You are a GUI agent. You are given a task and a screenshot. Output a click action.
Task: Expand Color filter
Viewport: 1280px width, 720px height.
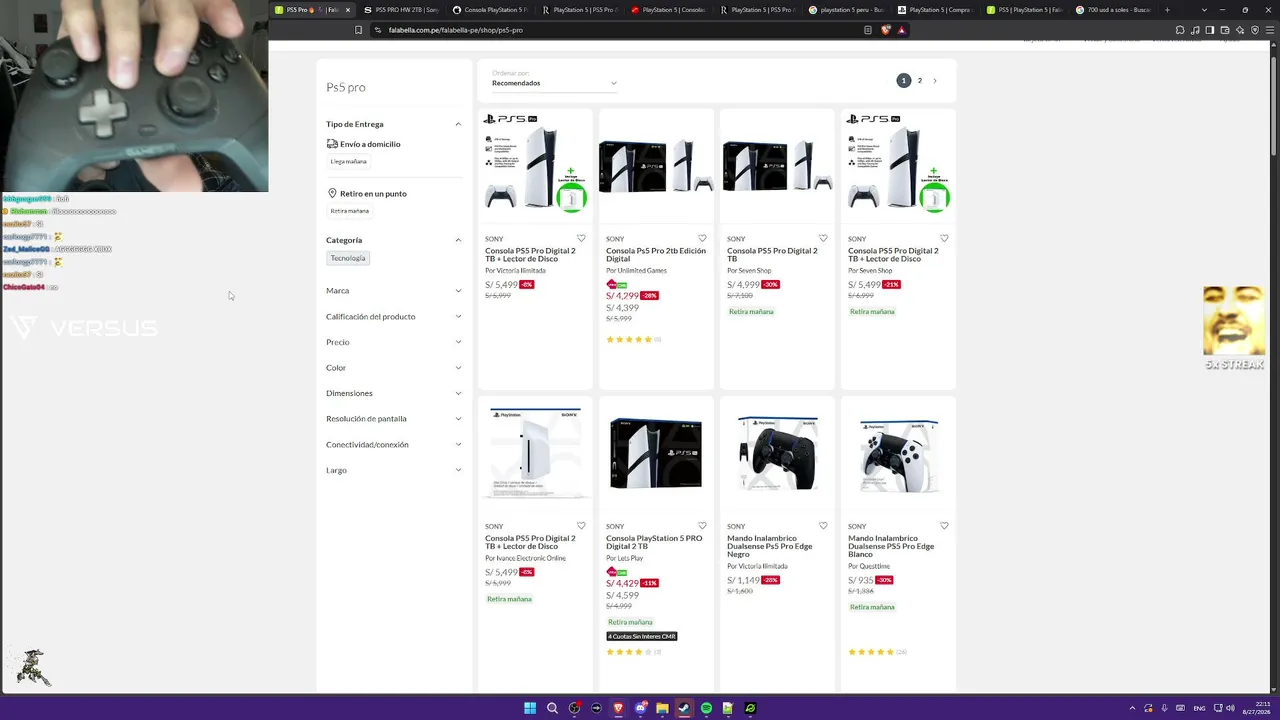[394, 368]
